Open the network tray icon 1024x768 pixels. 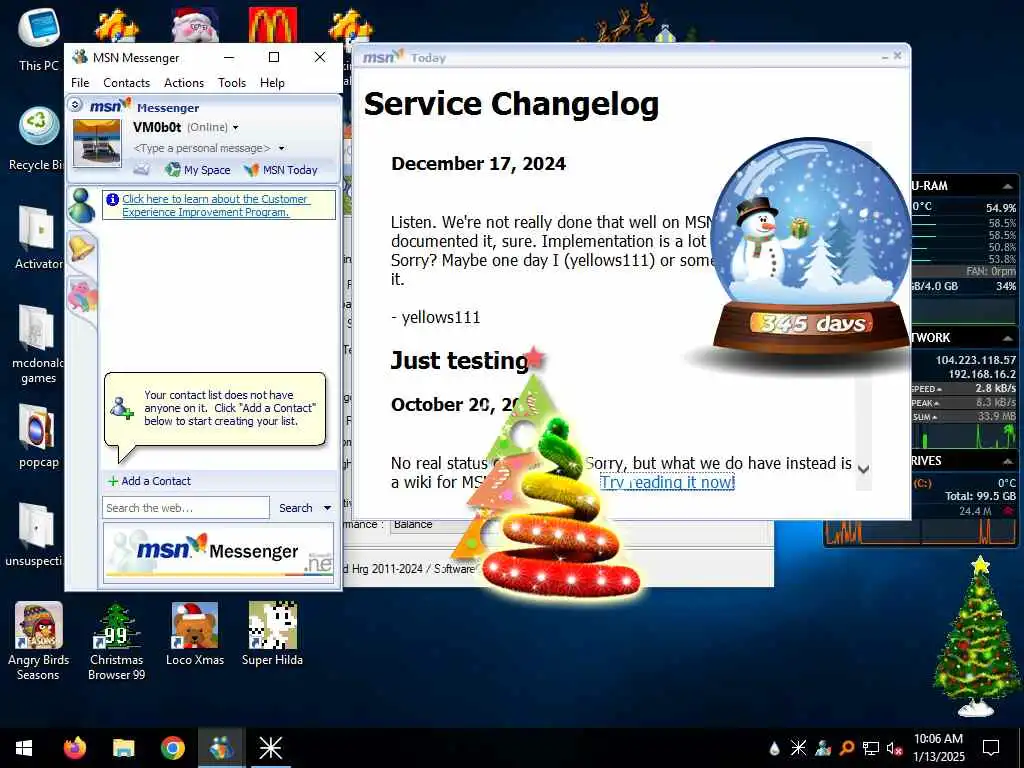(x=871, y=748)
